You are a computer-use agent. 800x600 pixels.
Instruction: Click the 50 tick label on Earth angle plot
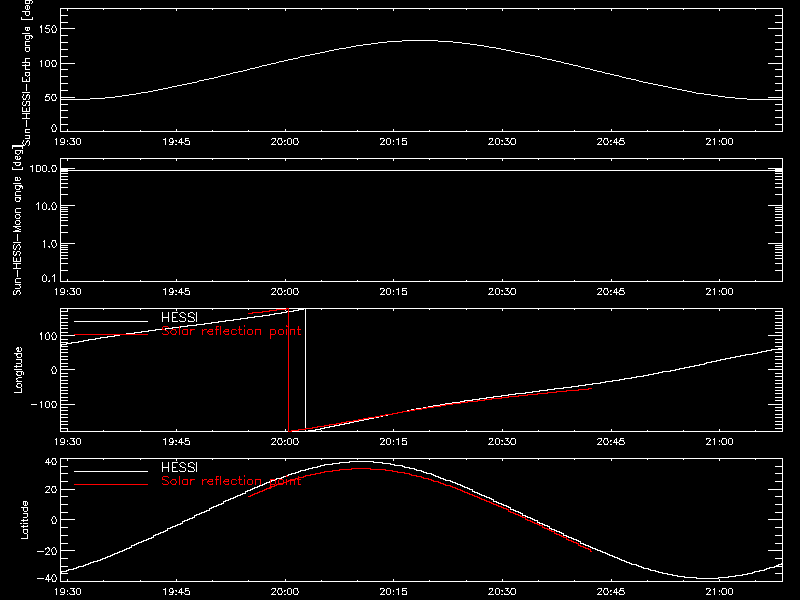pos(51,97)
